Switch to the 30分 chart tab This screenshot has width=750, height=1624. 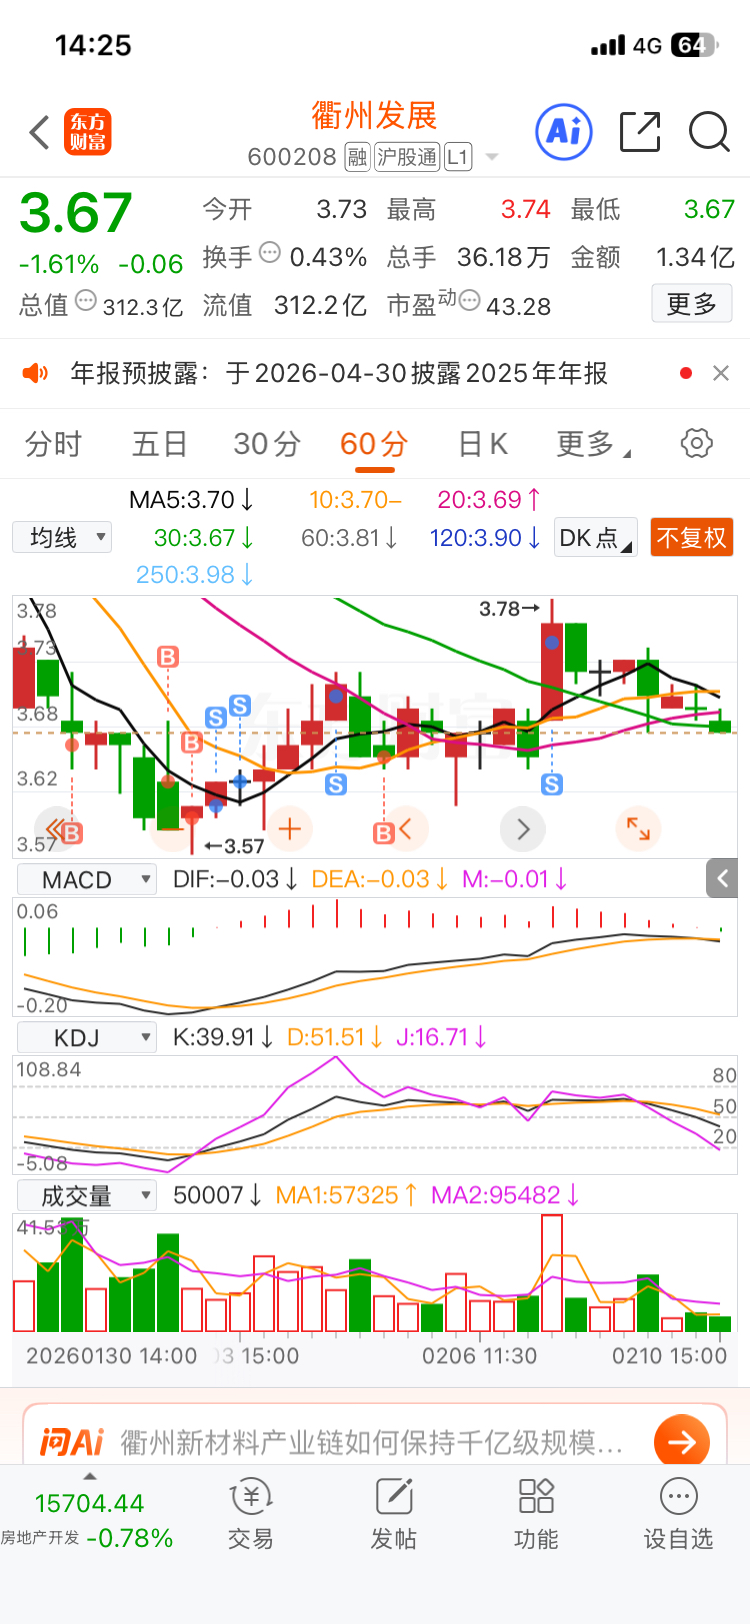click(x=267, y=443)
